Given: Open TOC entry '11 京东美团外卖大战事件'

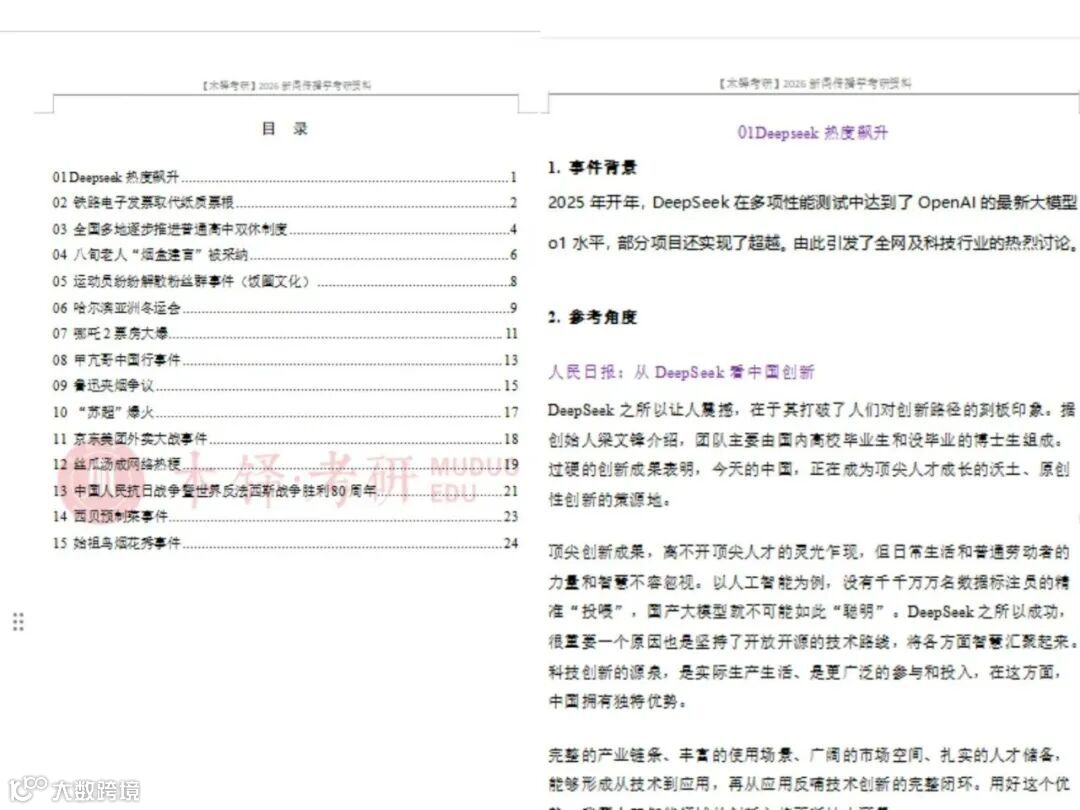Looking at the screenshot, I should click(284, 439).
